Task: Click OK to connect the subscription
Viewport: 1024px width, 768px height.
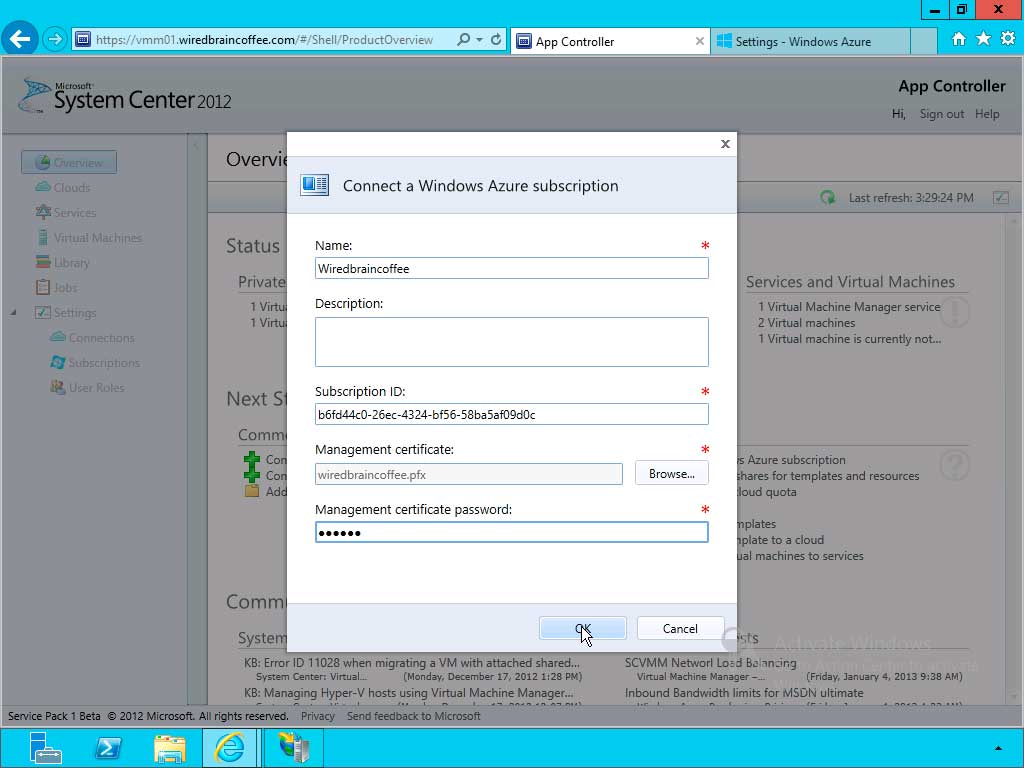Action: 583,628
